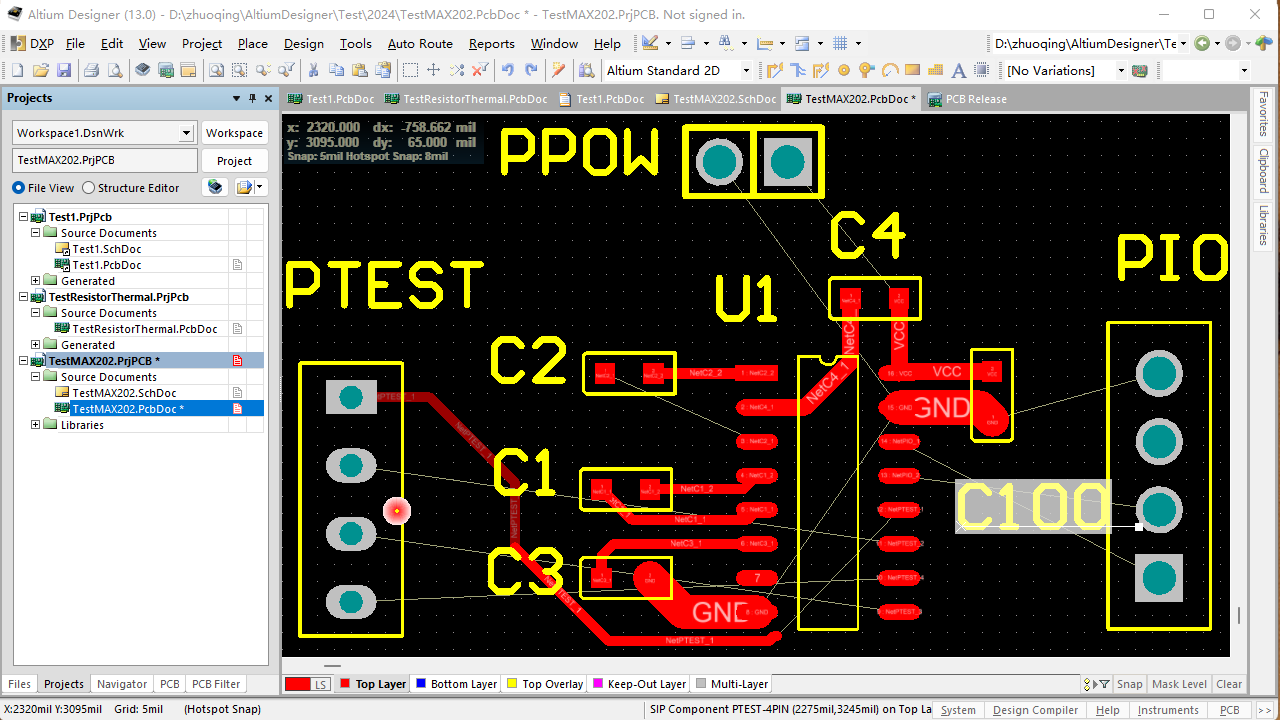Image resolution: width=1280 pixels, height=720 pixels.
Task: Click the compile project icon in Projects panel
Action: point(214,187)
